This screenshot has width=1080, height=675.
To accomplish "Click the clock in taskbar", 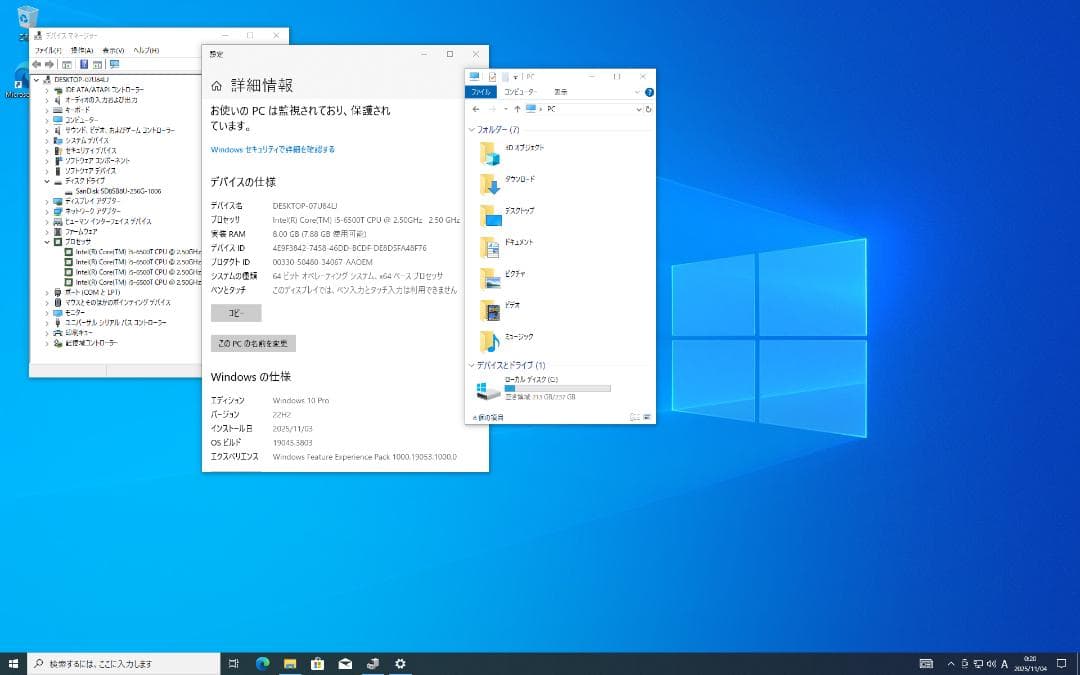I will pyautogui.click(x=1030, y=664).
